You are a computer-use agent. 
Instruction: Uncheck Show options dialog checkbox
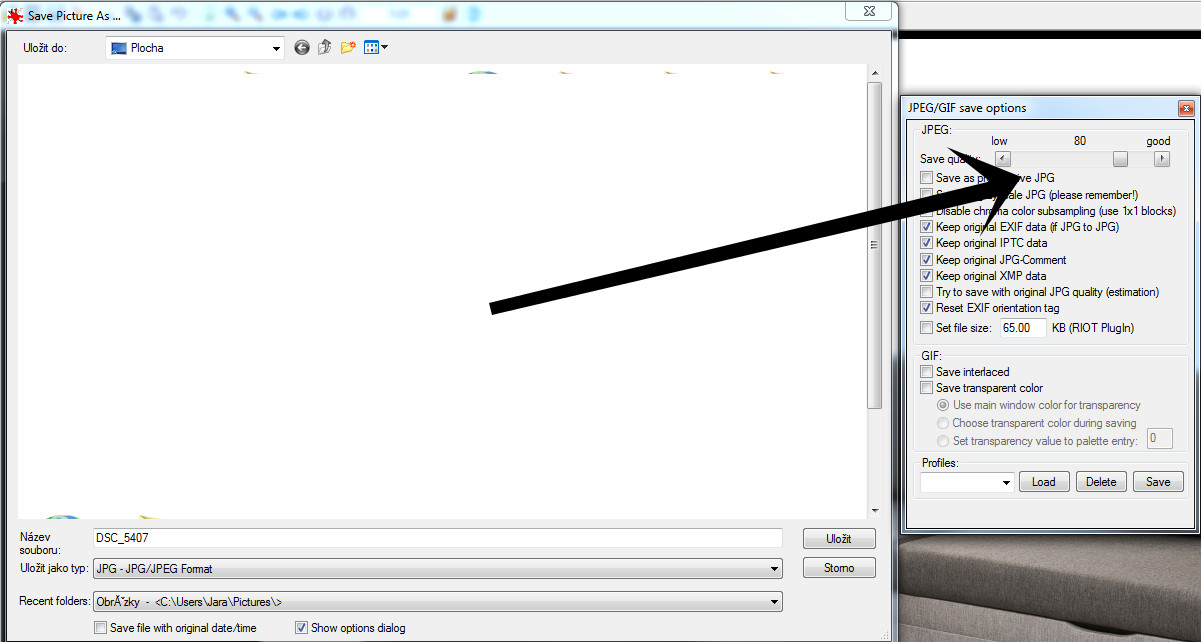pos(301,628)
